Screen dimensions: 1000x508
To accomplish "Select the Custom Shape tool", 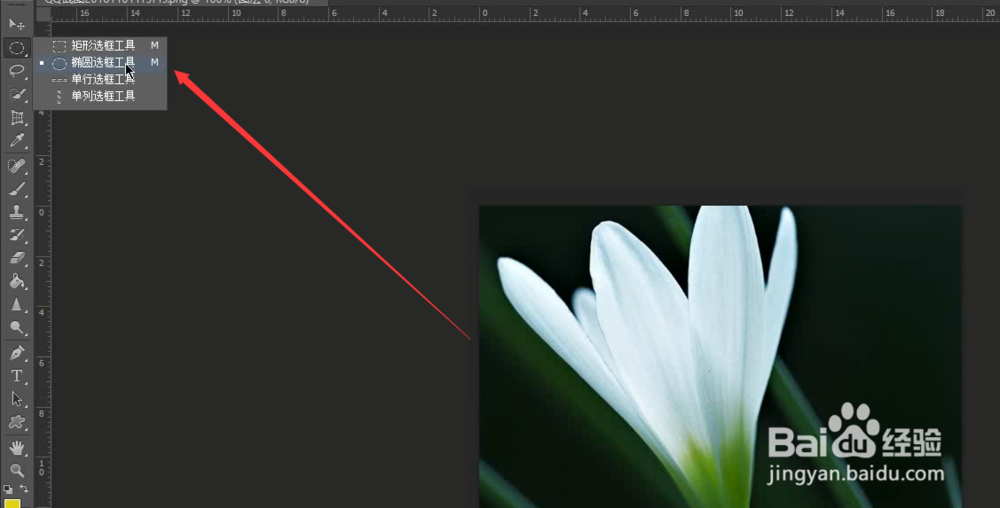I will pyautogui.click(x=17, y=422).
